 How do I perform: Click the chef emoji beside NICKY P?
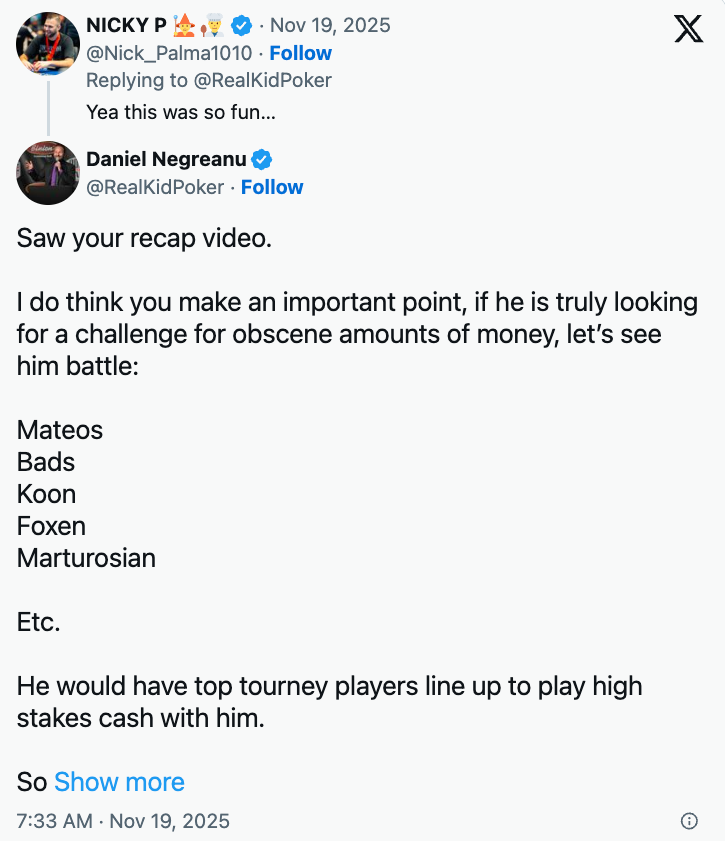click(x=214, y=25)
